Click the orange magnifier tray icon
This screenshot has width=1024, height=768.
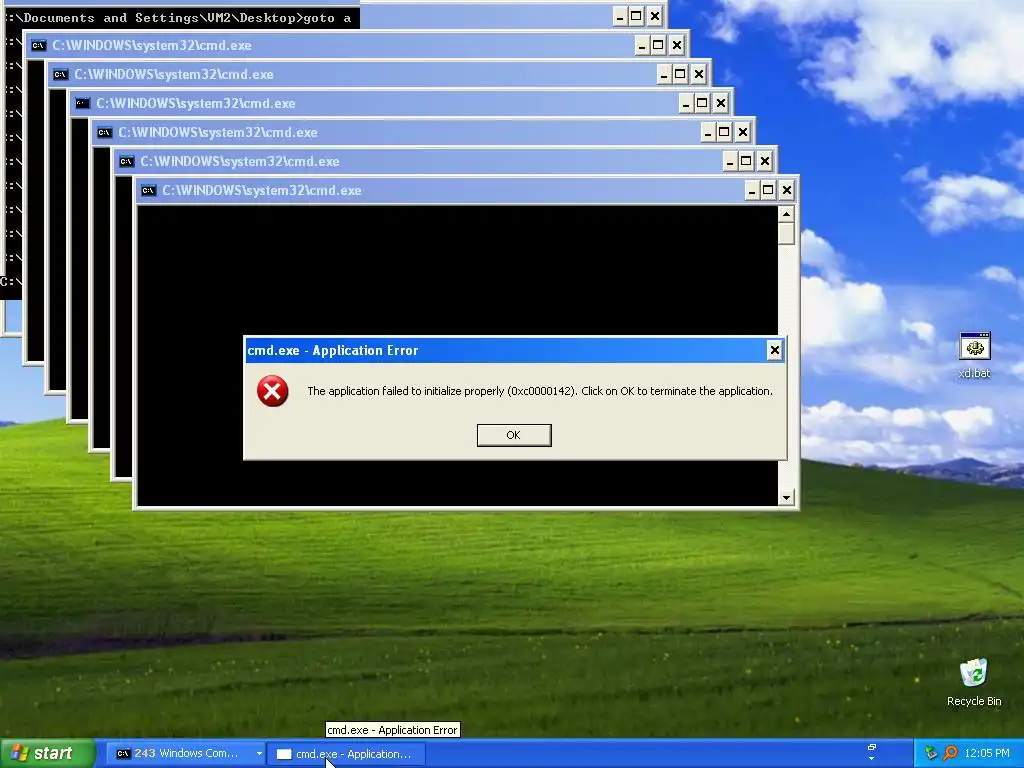pos(950,754)
